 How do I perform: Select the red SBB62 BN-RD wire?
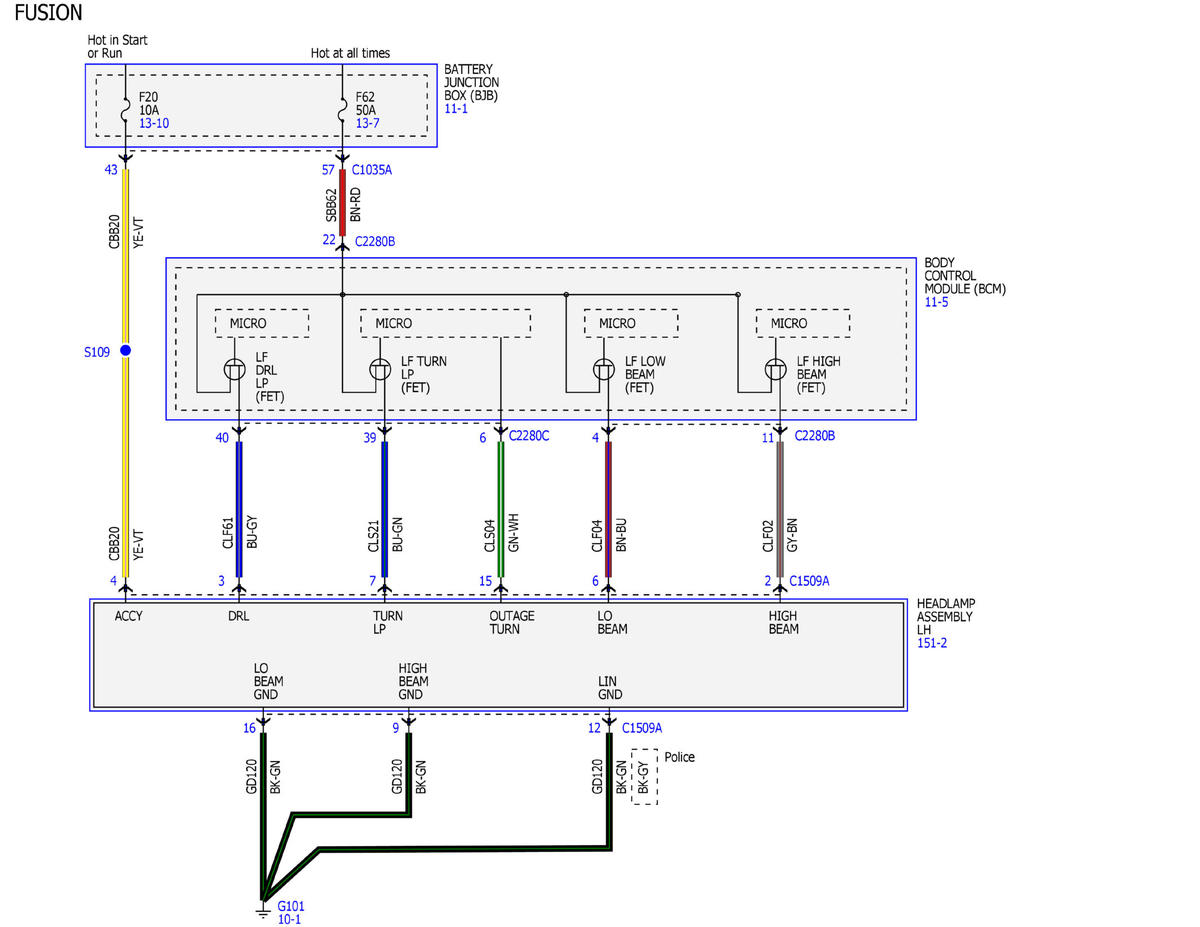pyautogui.click(x=342, y=202)
